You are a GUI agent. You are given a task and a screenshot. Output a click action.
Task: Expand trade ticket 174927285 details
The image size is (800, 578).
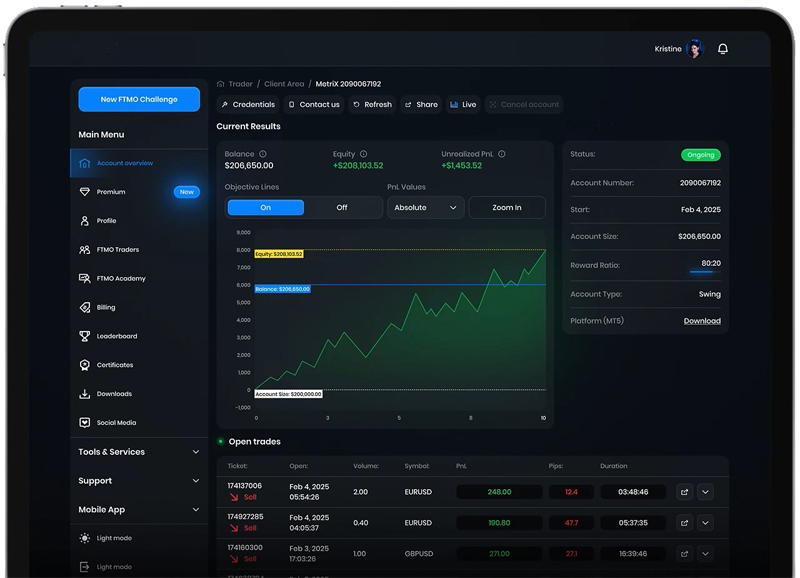(705, 523)
